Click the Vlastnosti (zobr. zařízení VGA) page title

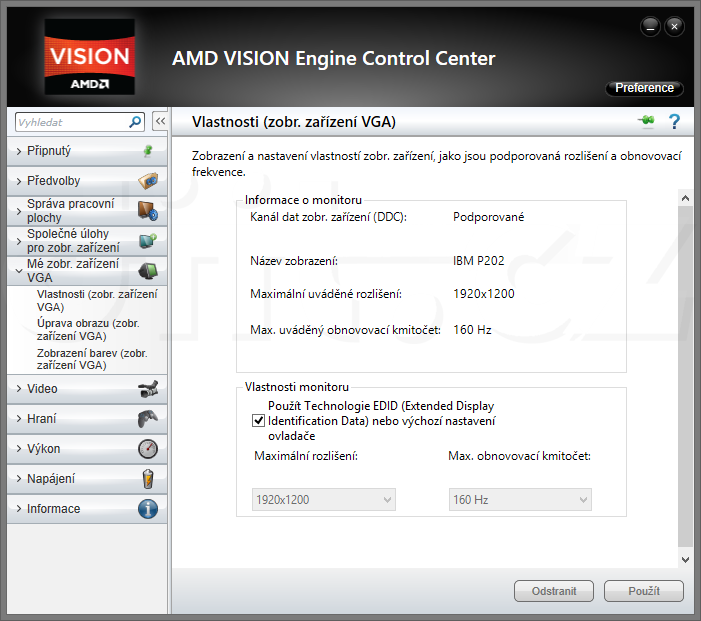tap(294, 122)
